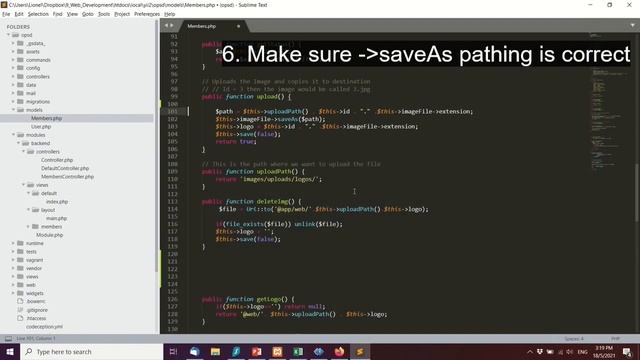Image resolution: width=640 pixels, height=360 pixels.
Task: Open Controller.php in the sidebar
Action: click(x=57, y=160)
